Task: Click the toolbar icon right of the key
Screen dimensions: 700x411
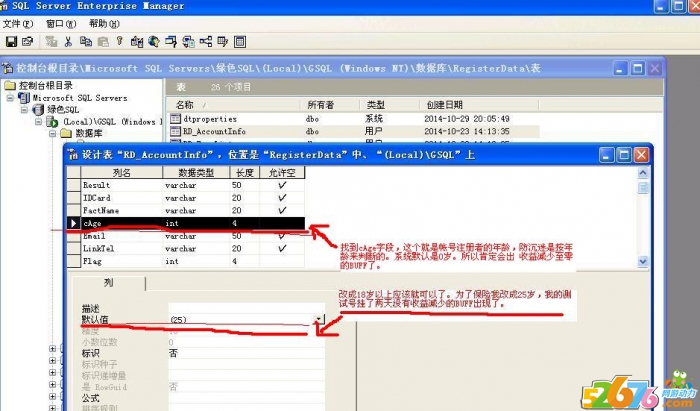Action: coord(137,42)
